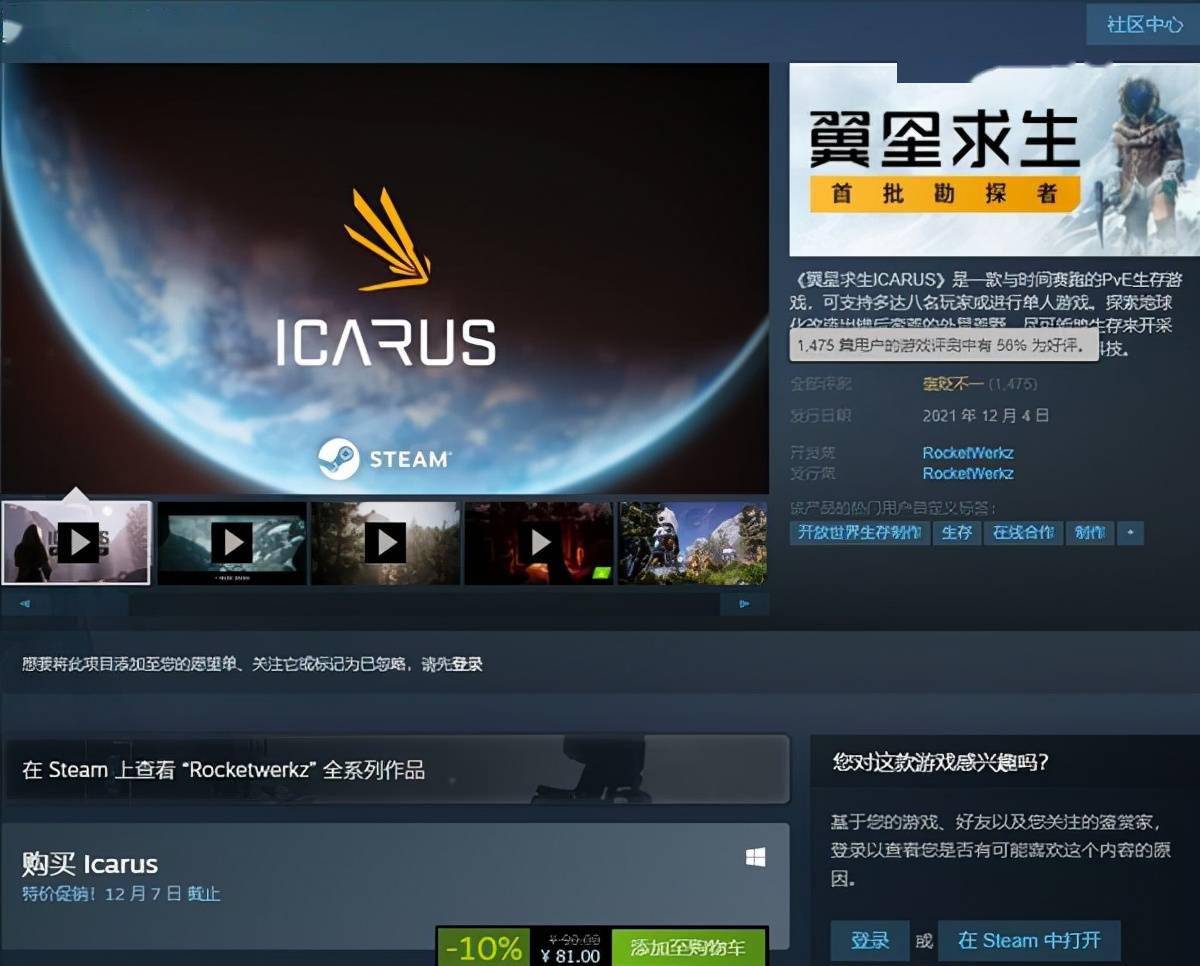Click the 您对这款游戏感兴趣吗? heading

pos(940,763)
